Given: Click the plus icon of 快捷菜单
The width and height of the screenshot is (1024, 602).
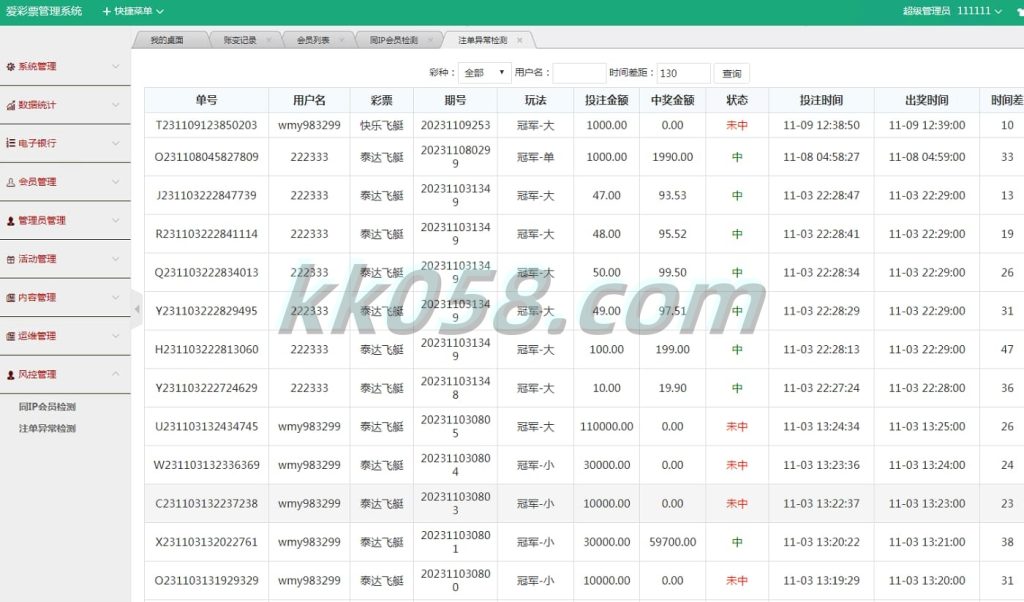Looking at the screenshot, I should [106, 11].
